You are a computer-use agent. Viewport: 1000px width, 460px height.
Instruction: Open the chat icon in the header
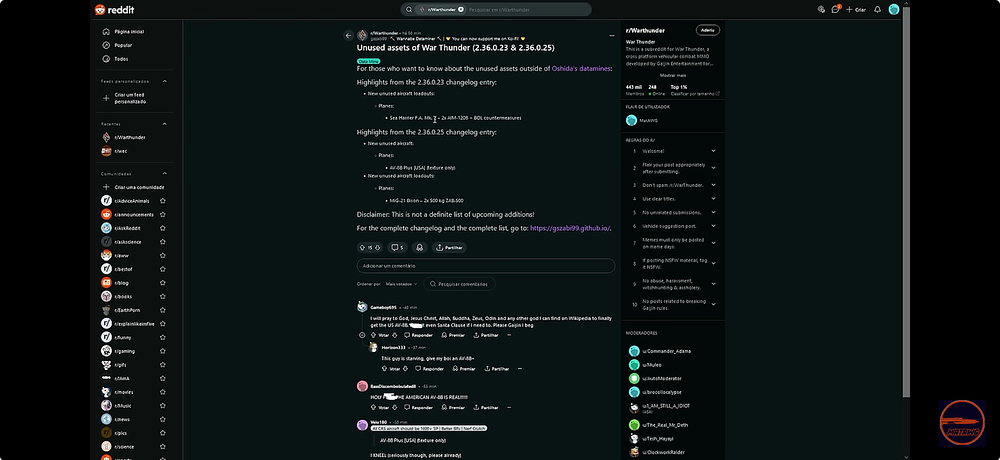tap(835, 10)
